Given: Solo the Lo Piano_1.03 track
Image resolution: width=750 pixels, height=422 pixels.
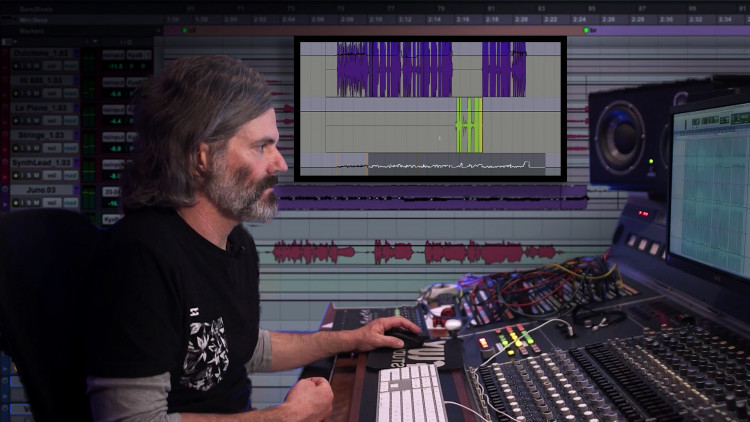Looking at the screenshot, I should [x=29, y=121].
